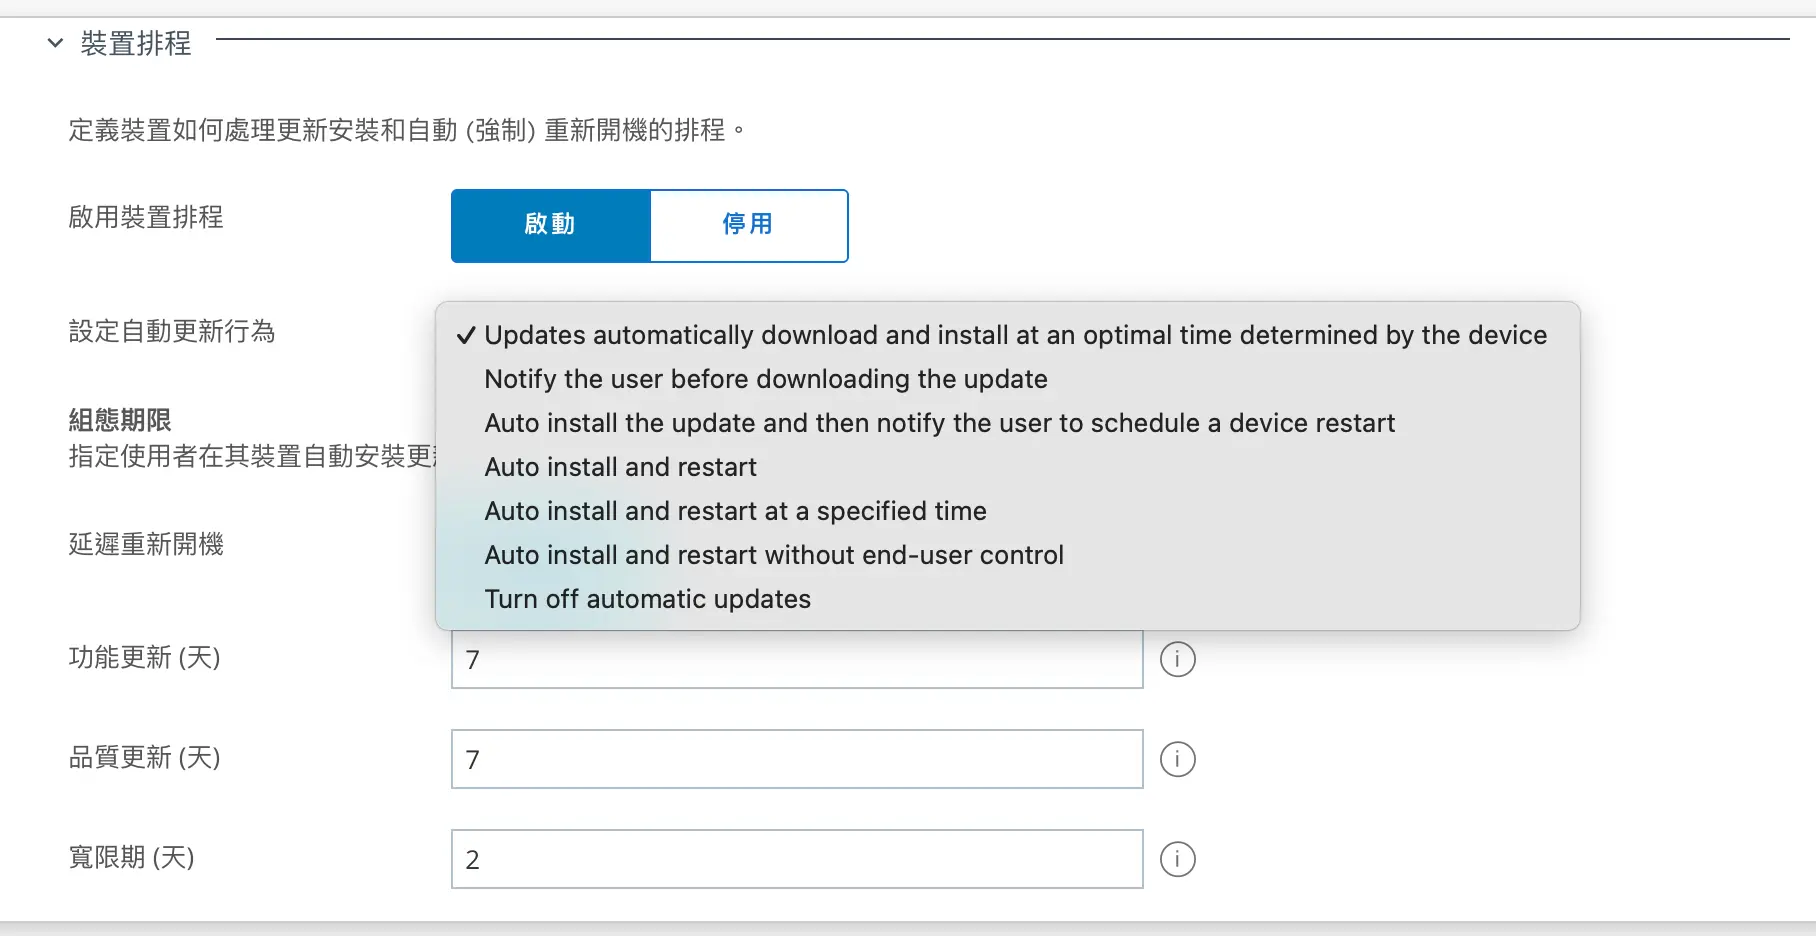The width and height of the screenshot is (1816, 936).
Task: Pick 'Auto install and restart at a specified time'
Action: click(x=735, y=511)
